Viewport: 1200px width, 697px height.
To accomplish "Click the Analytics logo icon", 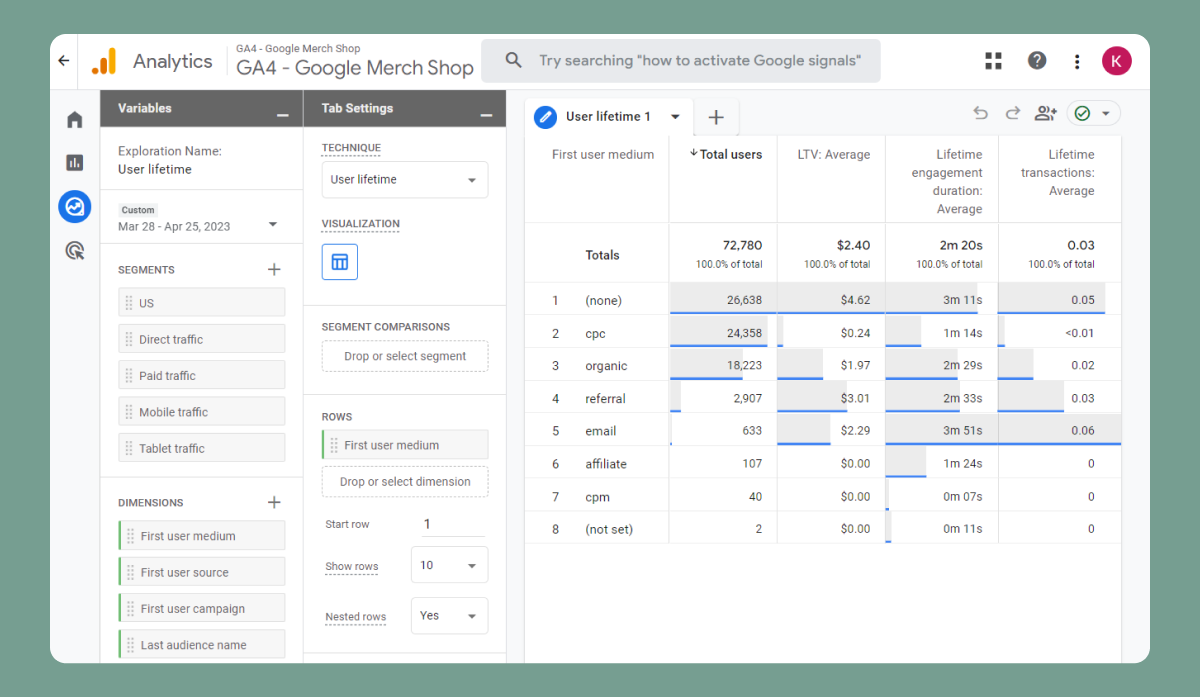I will 104,61.
